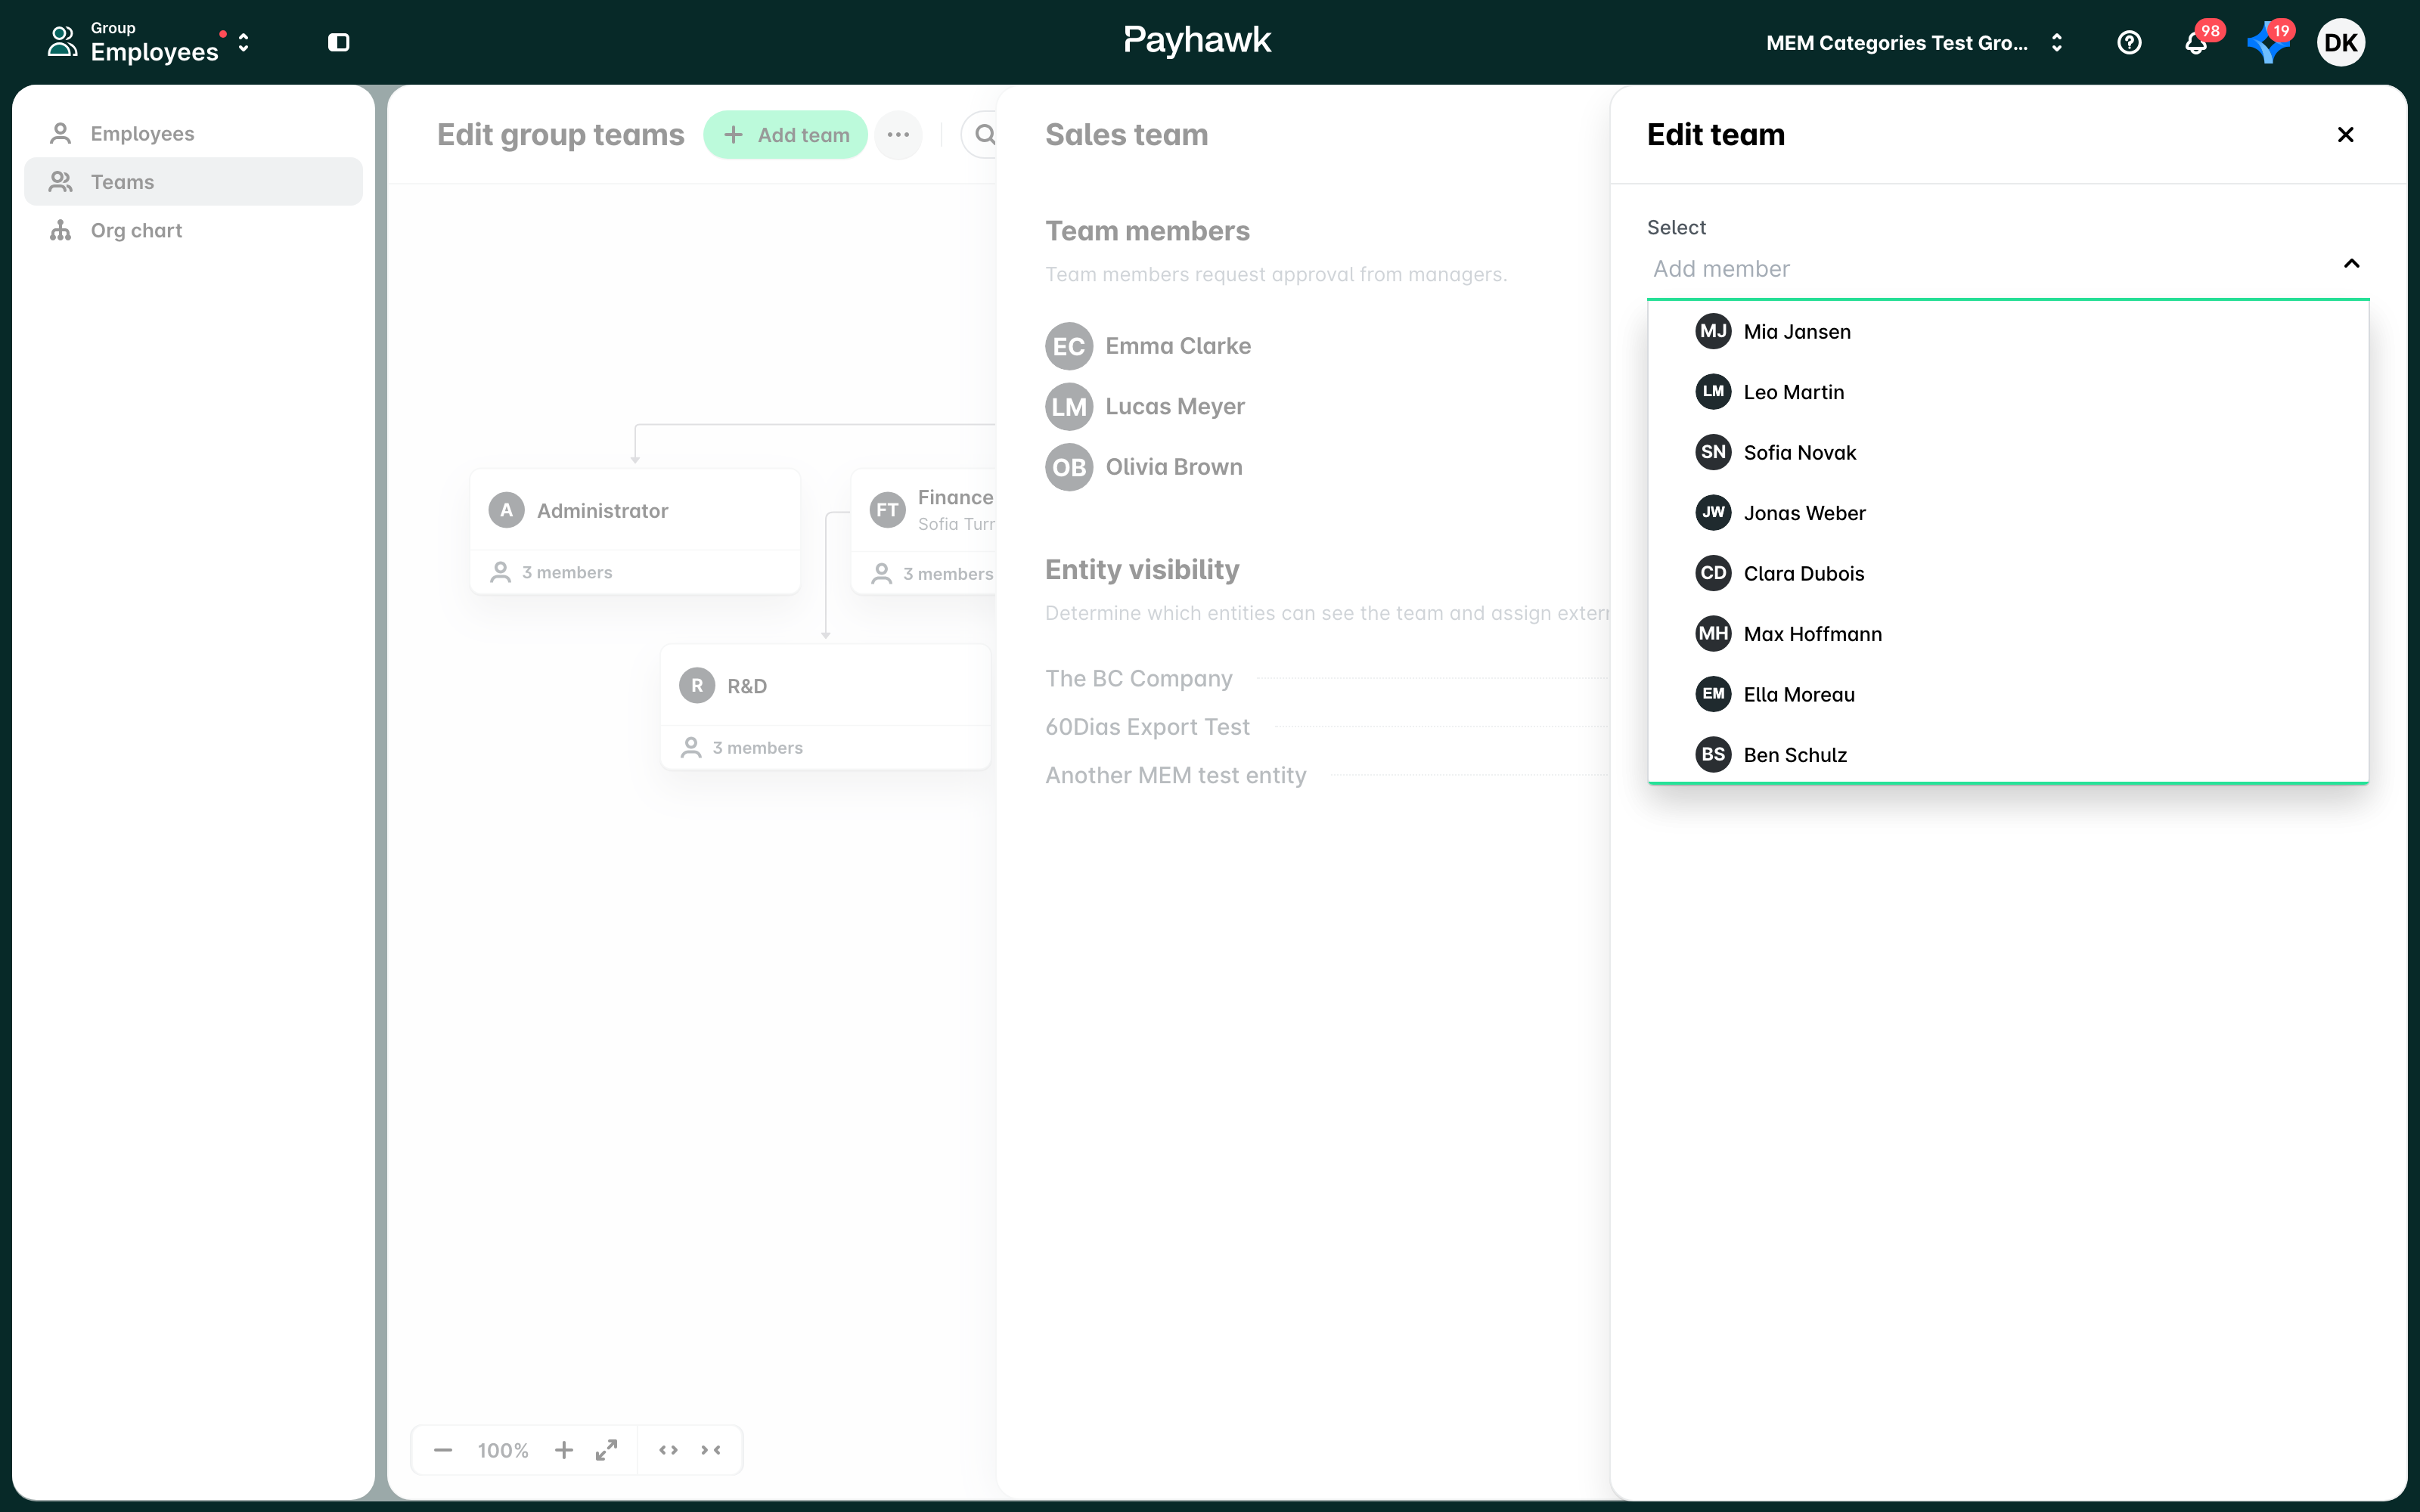Open the blue sparkle assistant icon

(x=2267, y=43)
